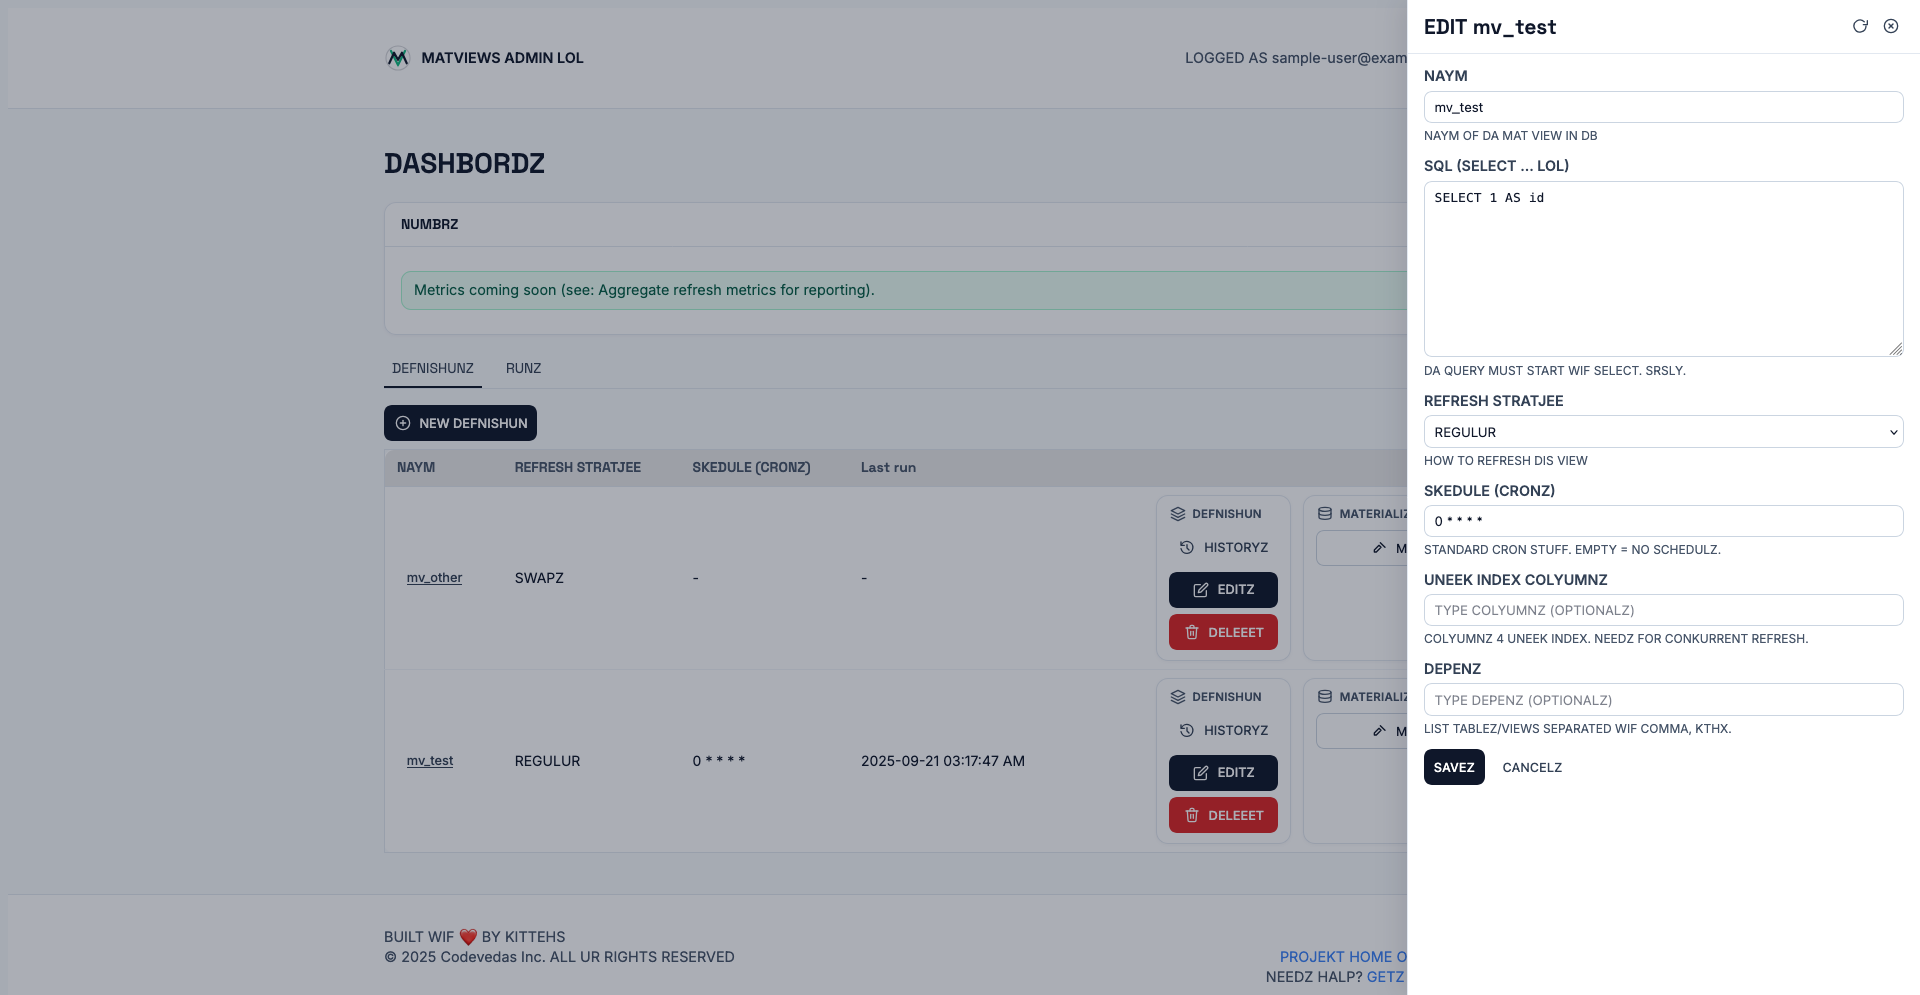Screen dimensions: 1920x995
Task: Click CANCELZ to discard edits
Action: point(1531,767)
